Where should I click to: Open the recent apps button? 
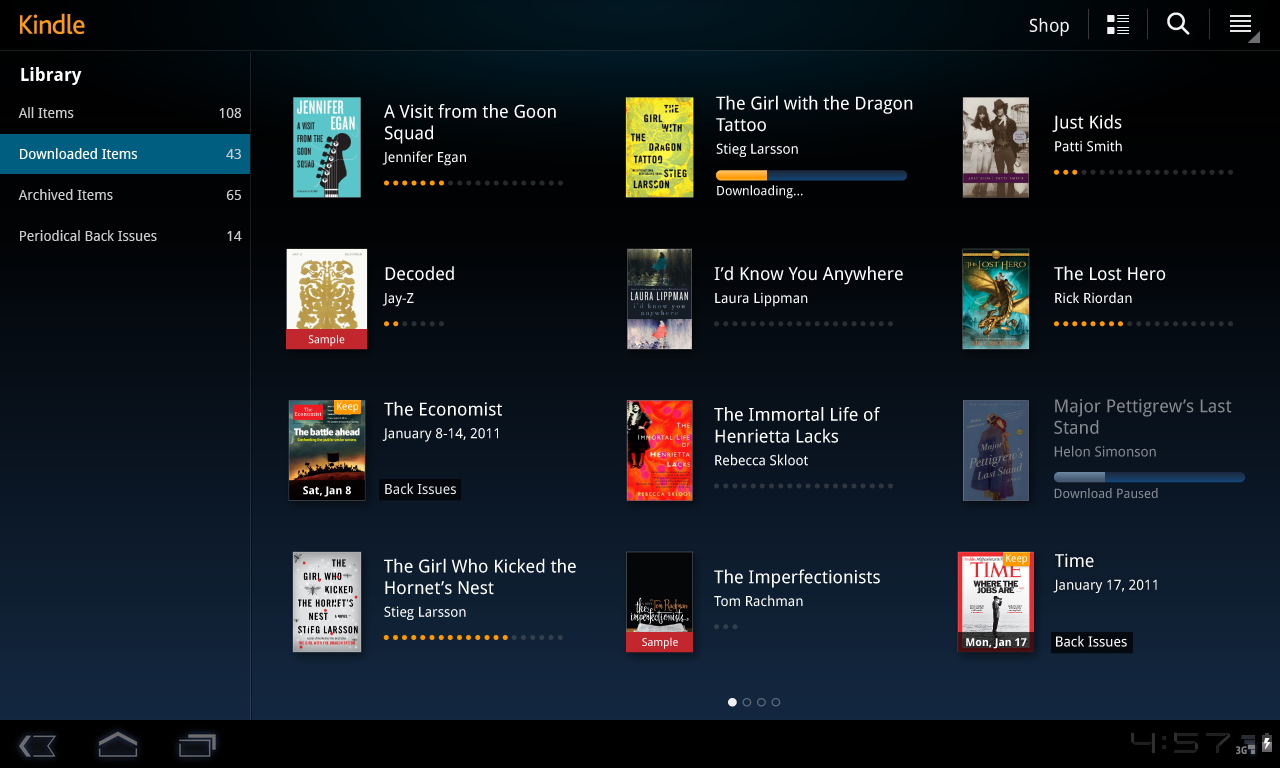[x=197, y=745]
